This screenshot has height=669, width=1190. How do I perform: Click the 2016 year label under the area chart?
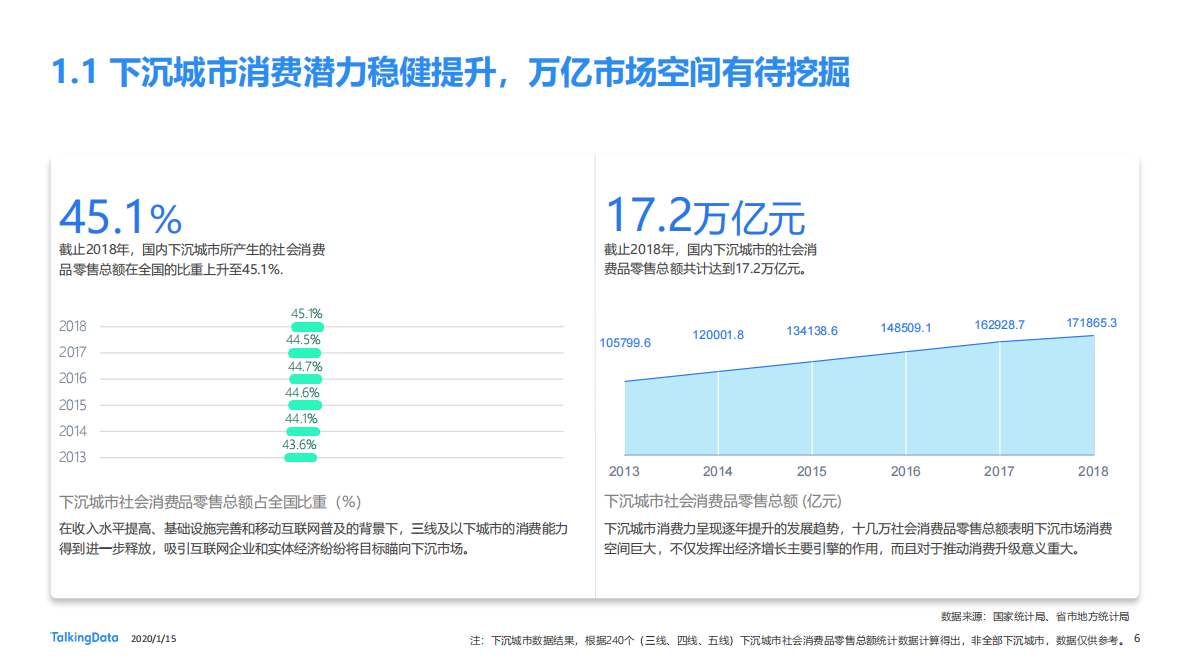coord(906,470)
